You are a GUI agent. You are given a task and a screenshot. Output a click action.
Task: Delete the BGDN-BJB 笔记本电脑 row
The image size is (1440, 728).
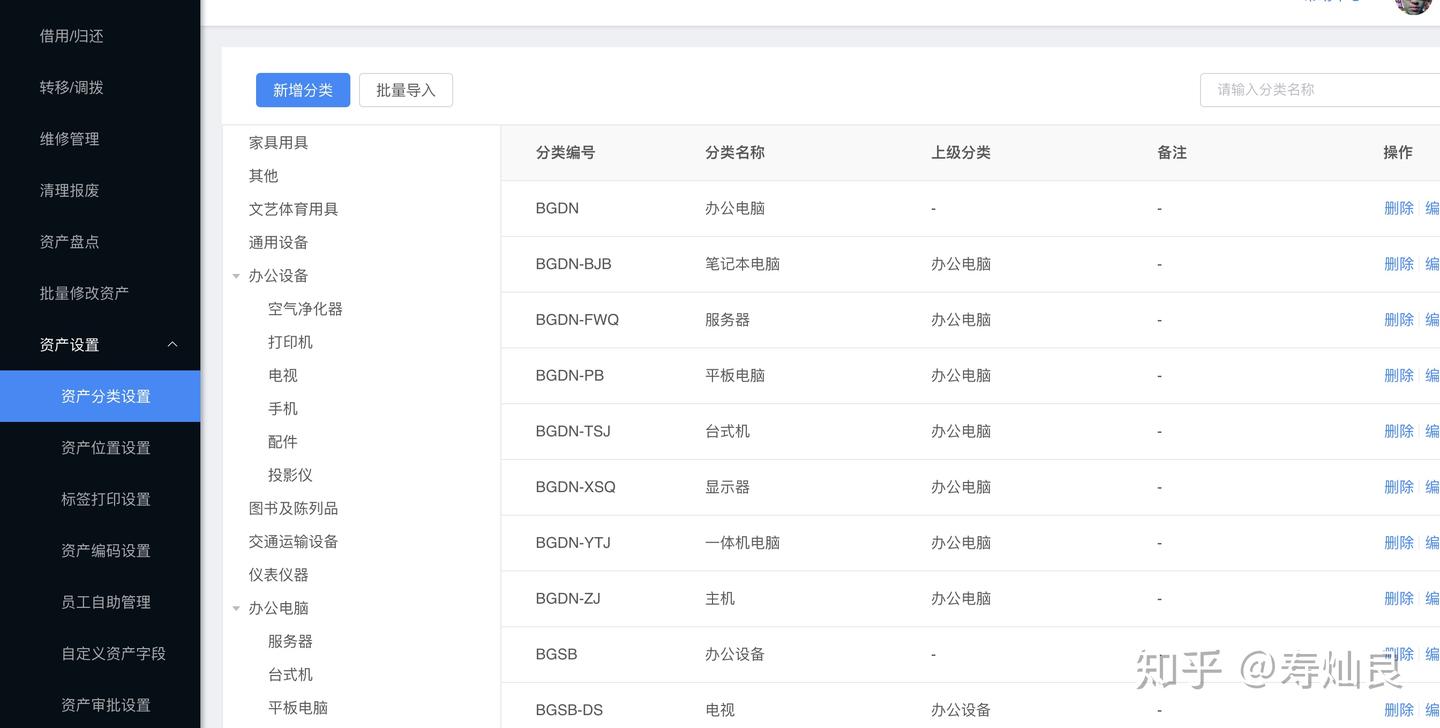point(1398,264)
